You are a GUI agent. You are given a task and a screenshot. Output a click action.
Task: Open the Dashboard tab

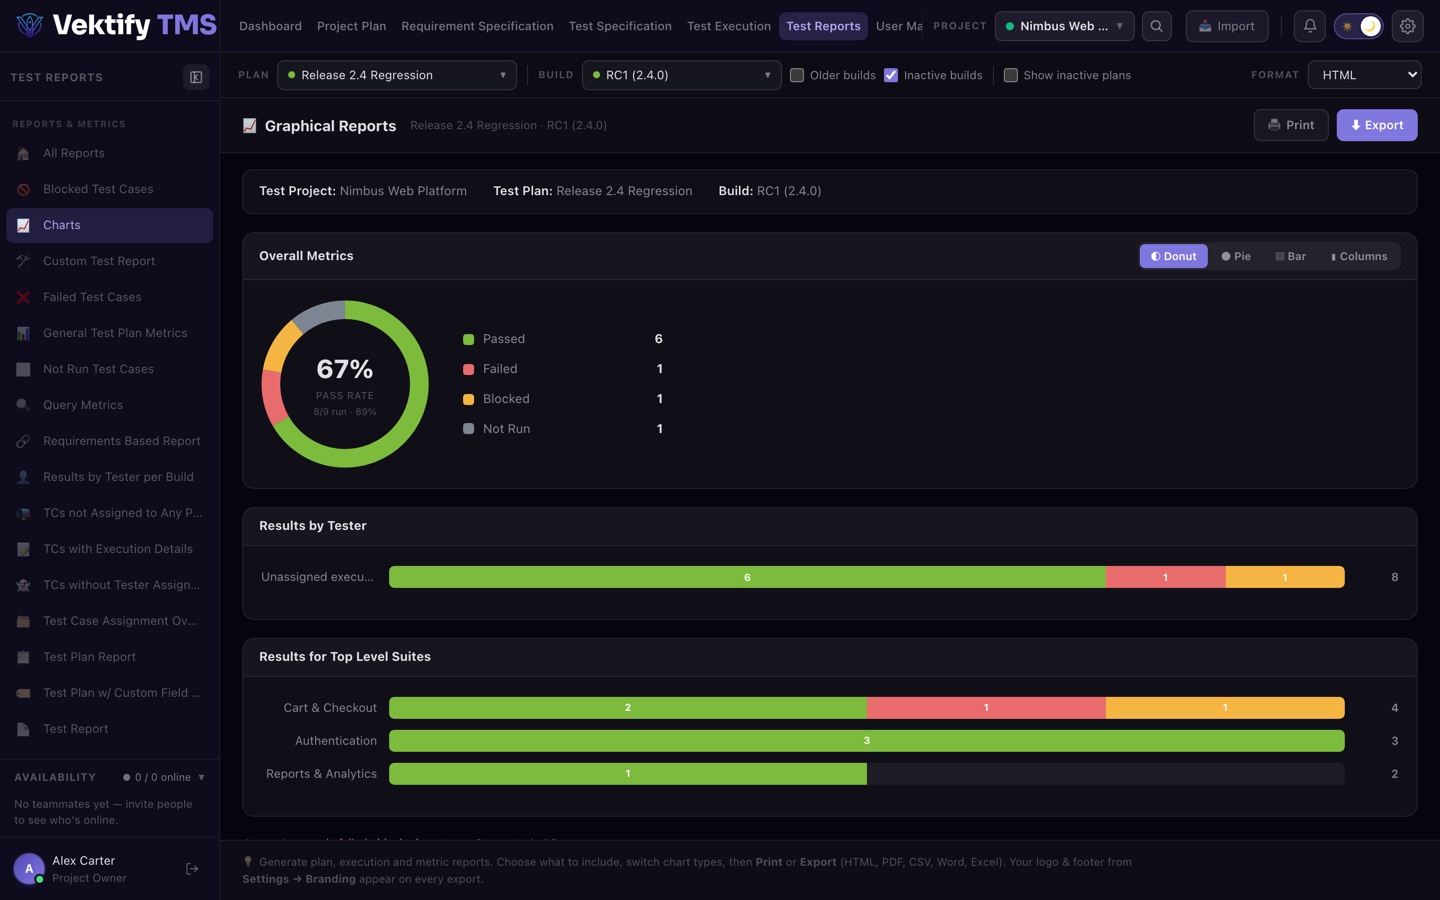270,26
